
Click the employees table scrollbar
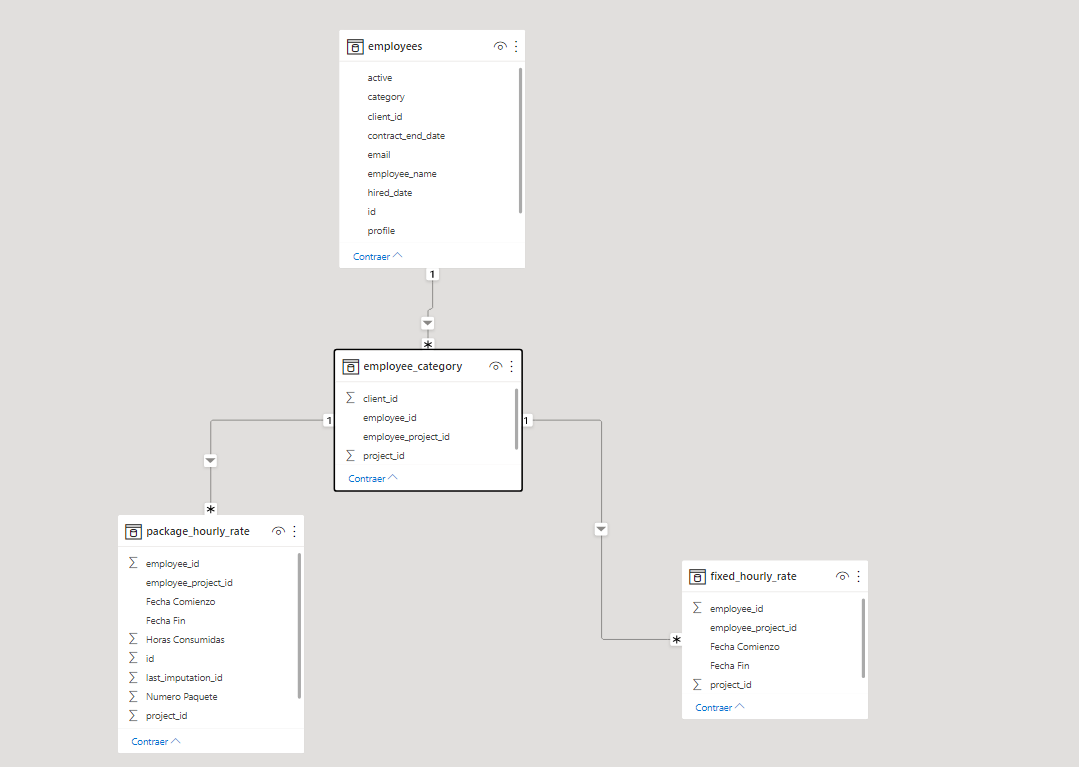(520, 140)
